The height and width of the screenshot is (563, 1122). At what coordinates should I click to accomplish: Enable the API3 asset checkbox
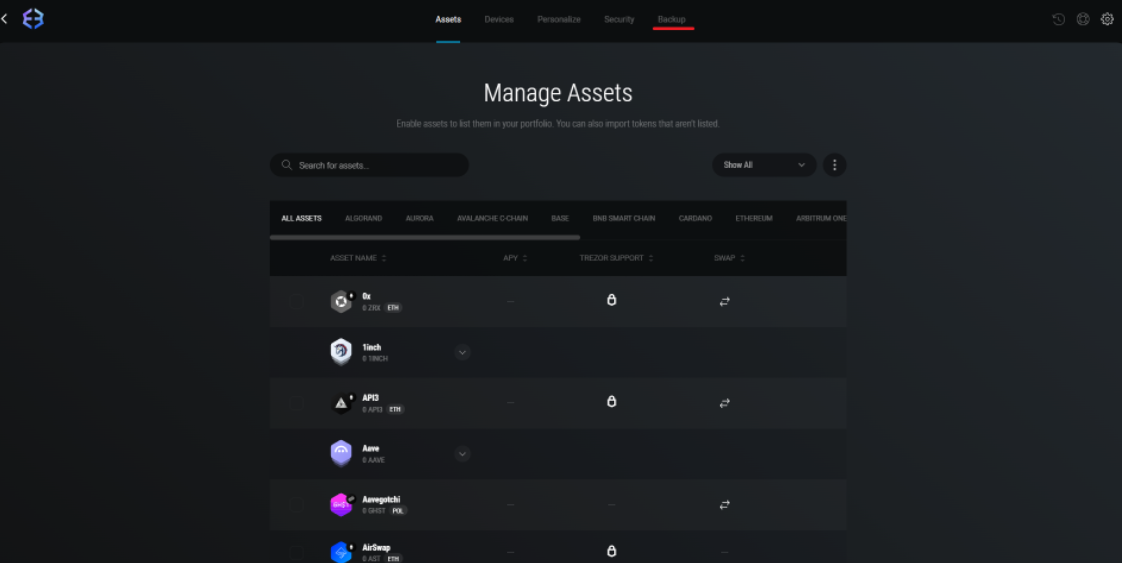(x=297, y=403)
